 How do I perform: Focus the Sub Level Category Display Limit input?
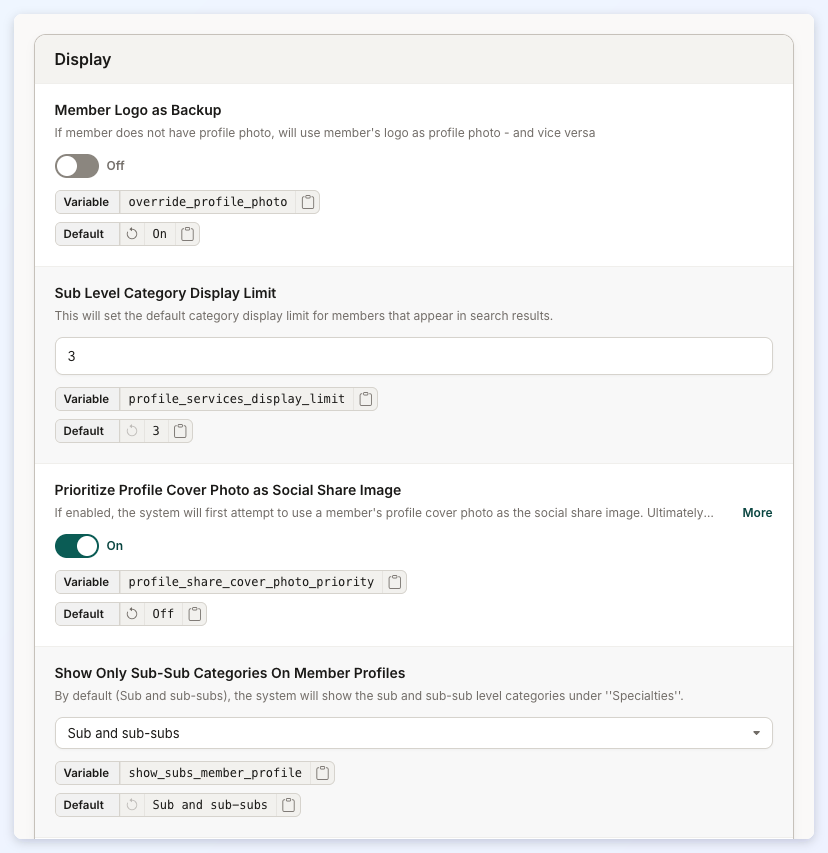point(413,356)
